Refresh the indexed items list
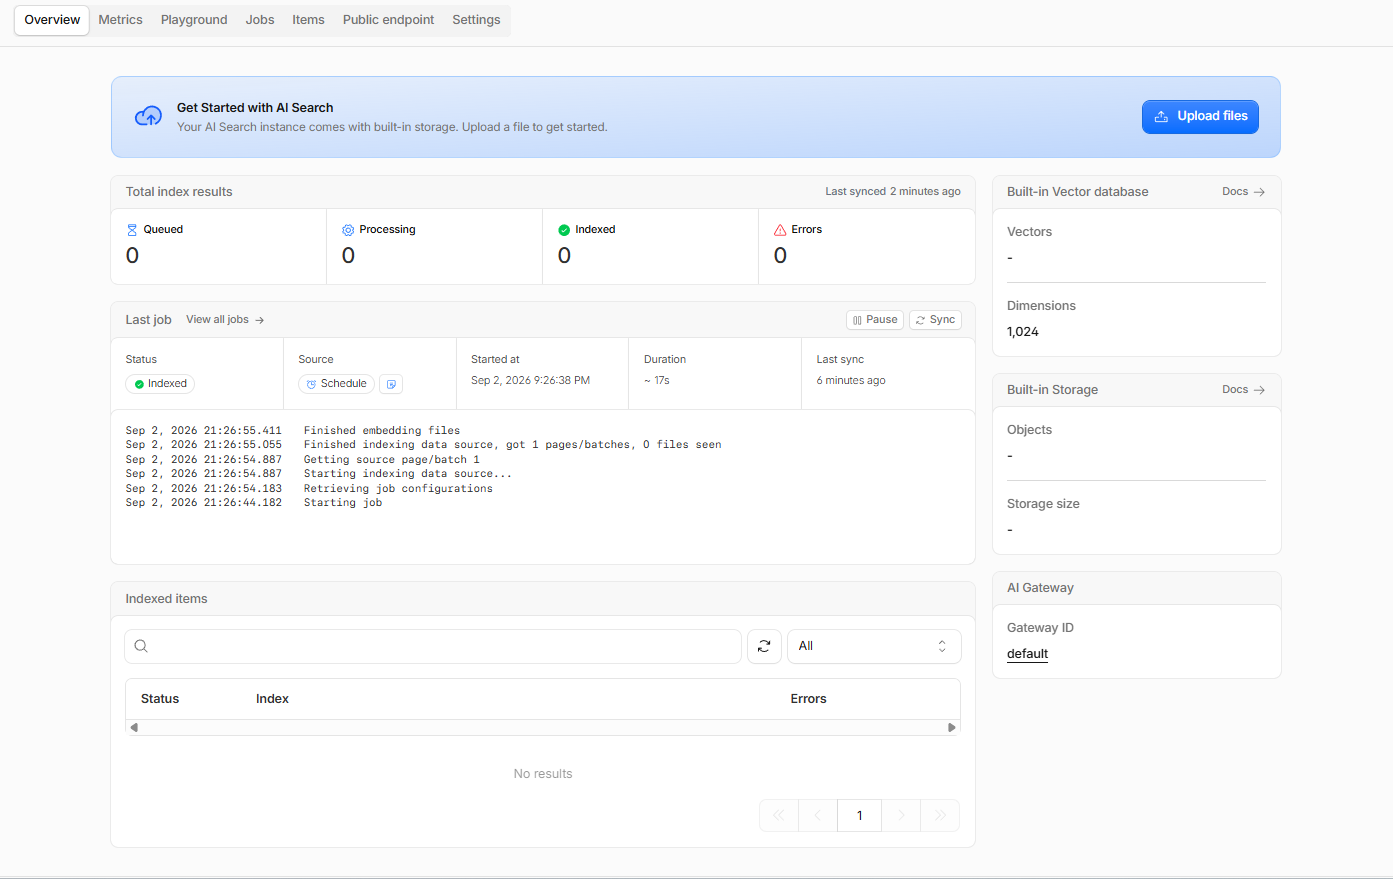The height and width of the screenshot is (879, 1393). 764,646
